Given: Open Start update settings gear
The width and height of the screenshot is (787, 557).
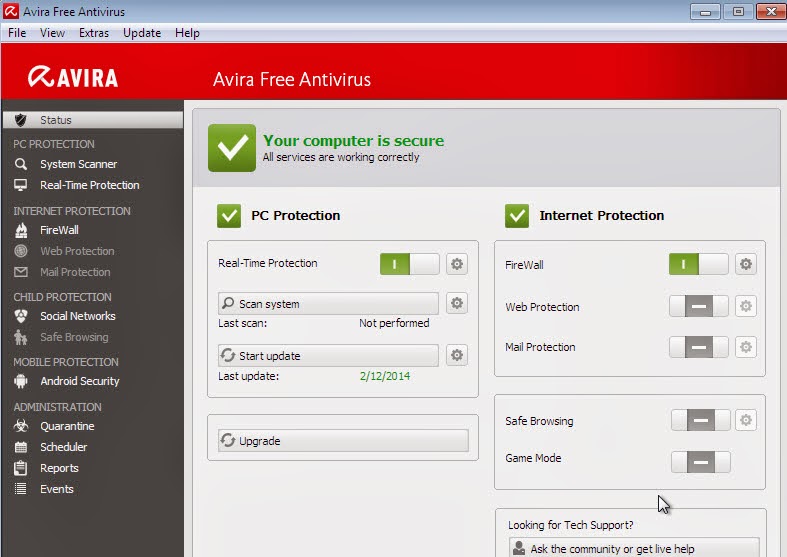Looking at the screenshot, I should click(x=457, y=355).
